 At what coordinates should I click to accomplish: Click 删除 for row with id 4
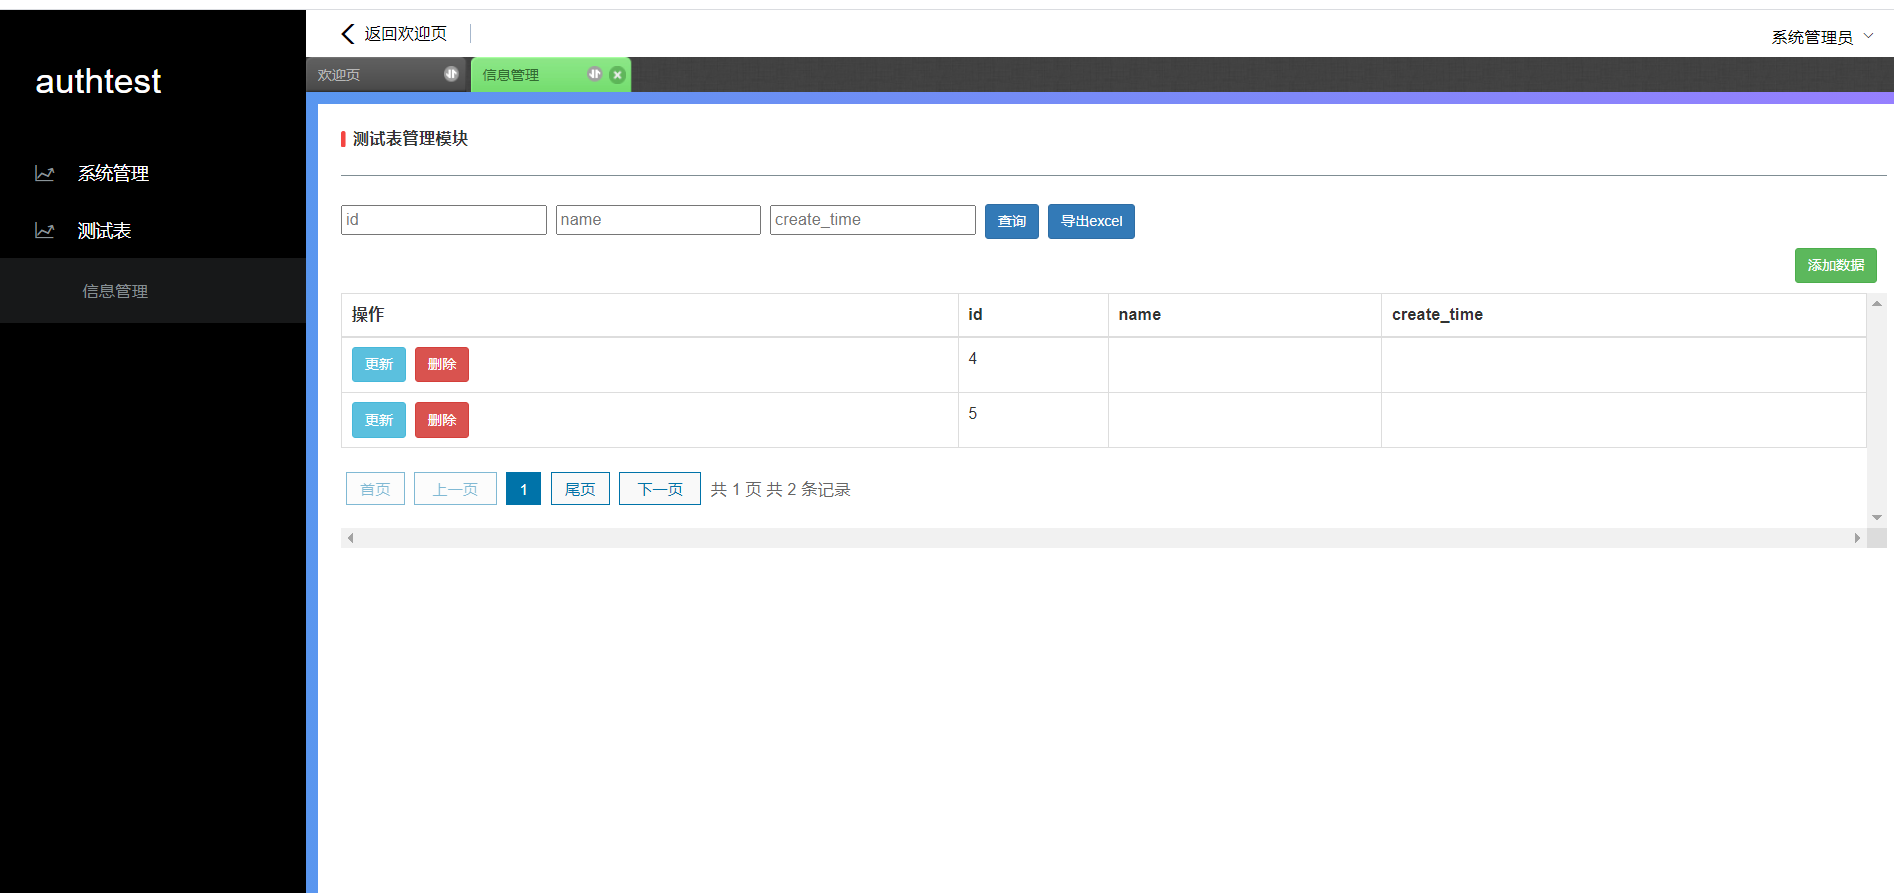click(442, 364)
